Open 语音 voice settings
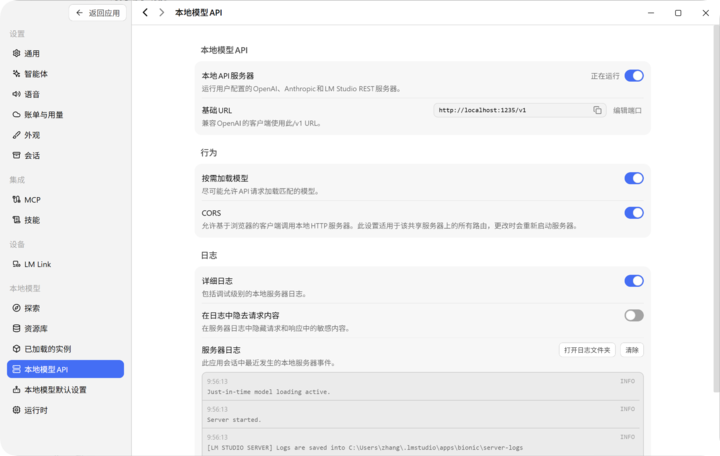The width and height of the screenshot is (720, 456). (65, 94)
